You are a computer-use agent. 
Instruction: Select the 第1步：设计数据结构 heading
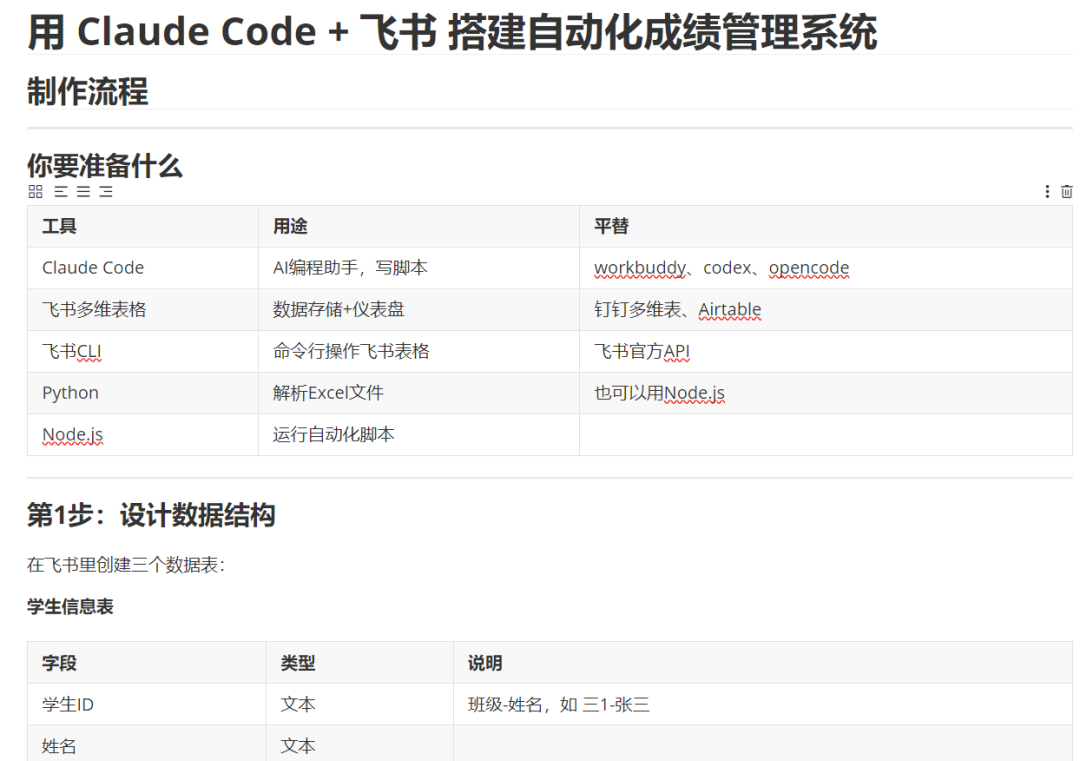(152, 515)
